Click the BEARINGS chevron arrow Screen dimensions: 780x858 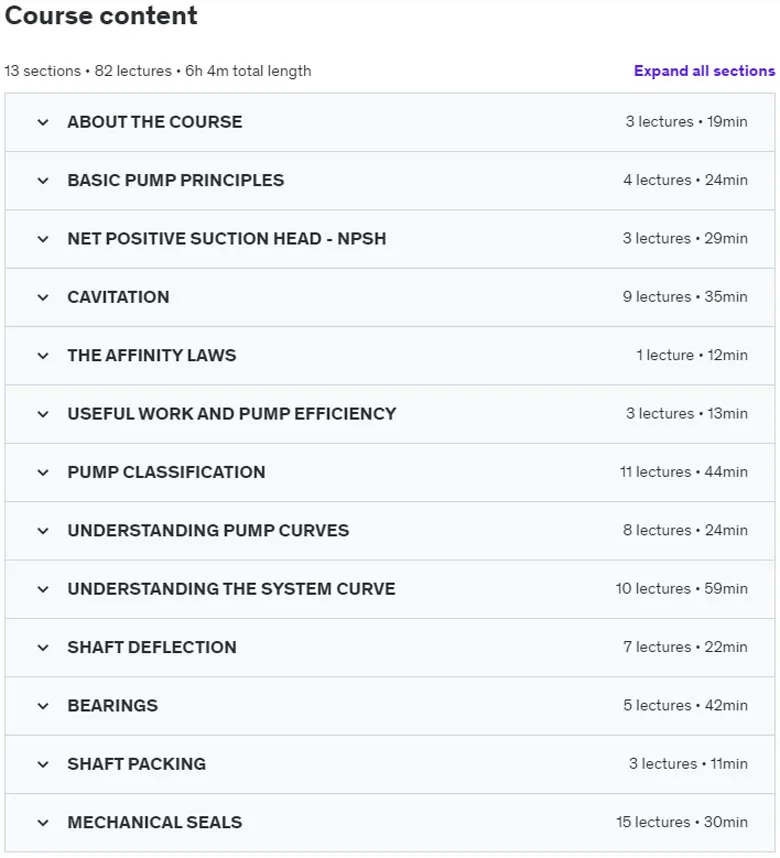click(43, 706)
